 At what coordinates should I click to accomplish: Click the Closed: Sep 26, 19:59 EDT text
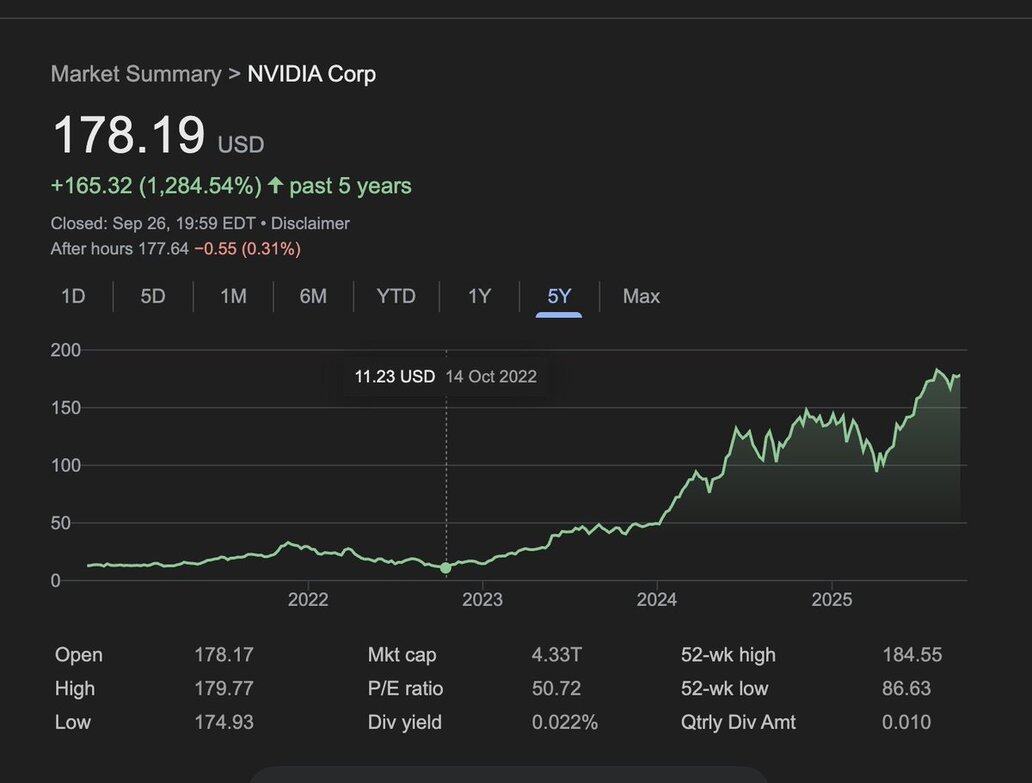click(153, 223)
